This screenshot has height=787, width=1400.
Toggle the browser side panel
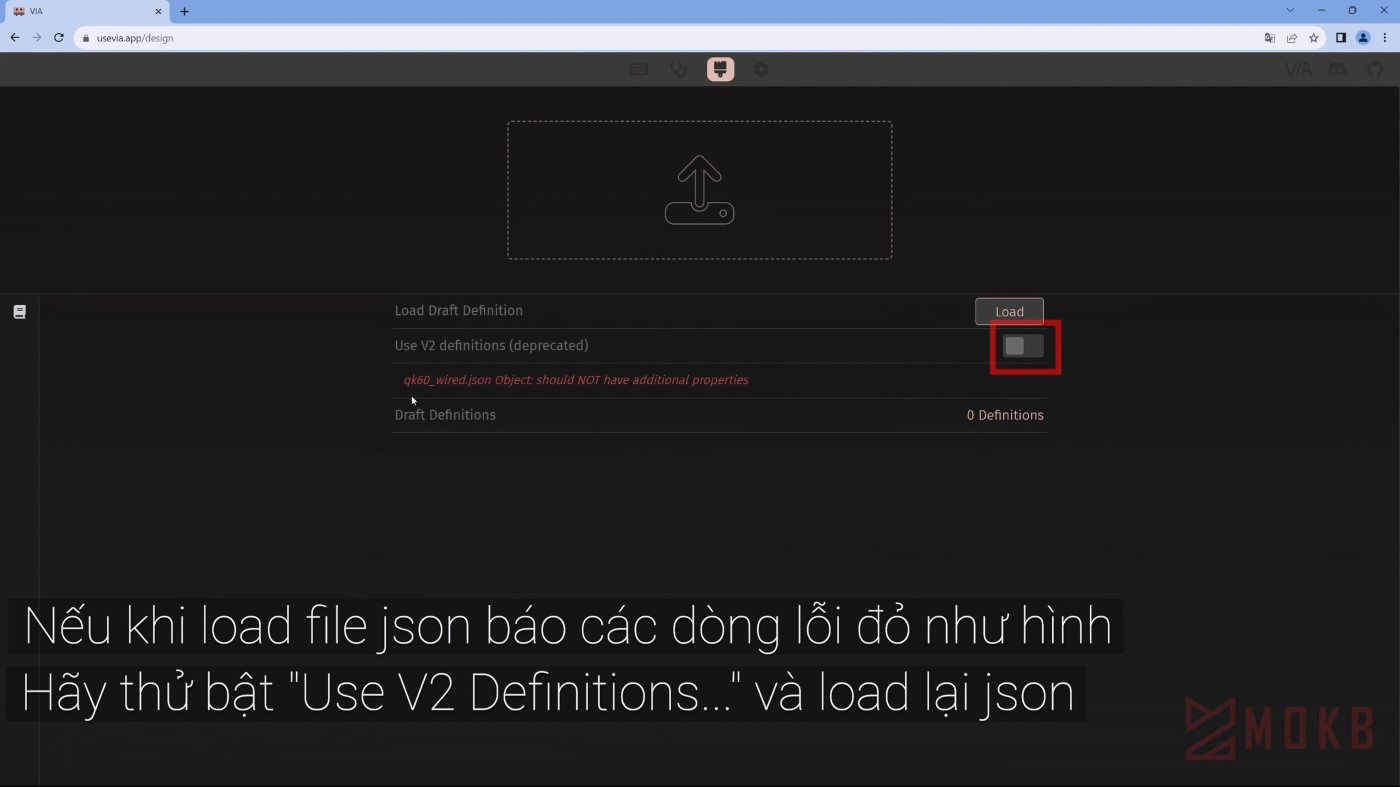coord(1341,38)
